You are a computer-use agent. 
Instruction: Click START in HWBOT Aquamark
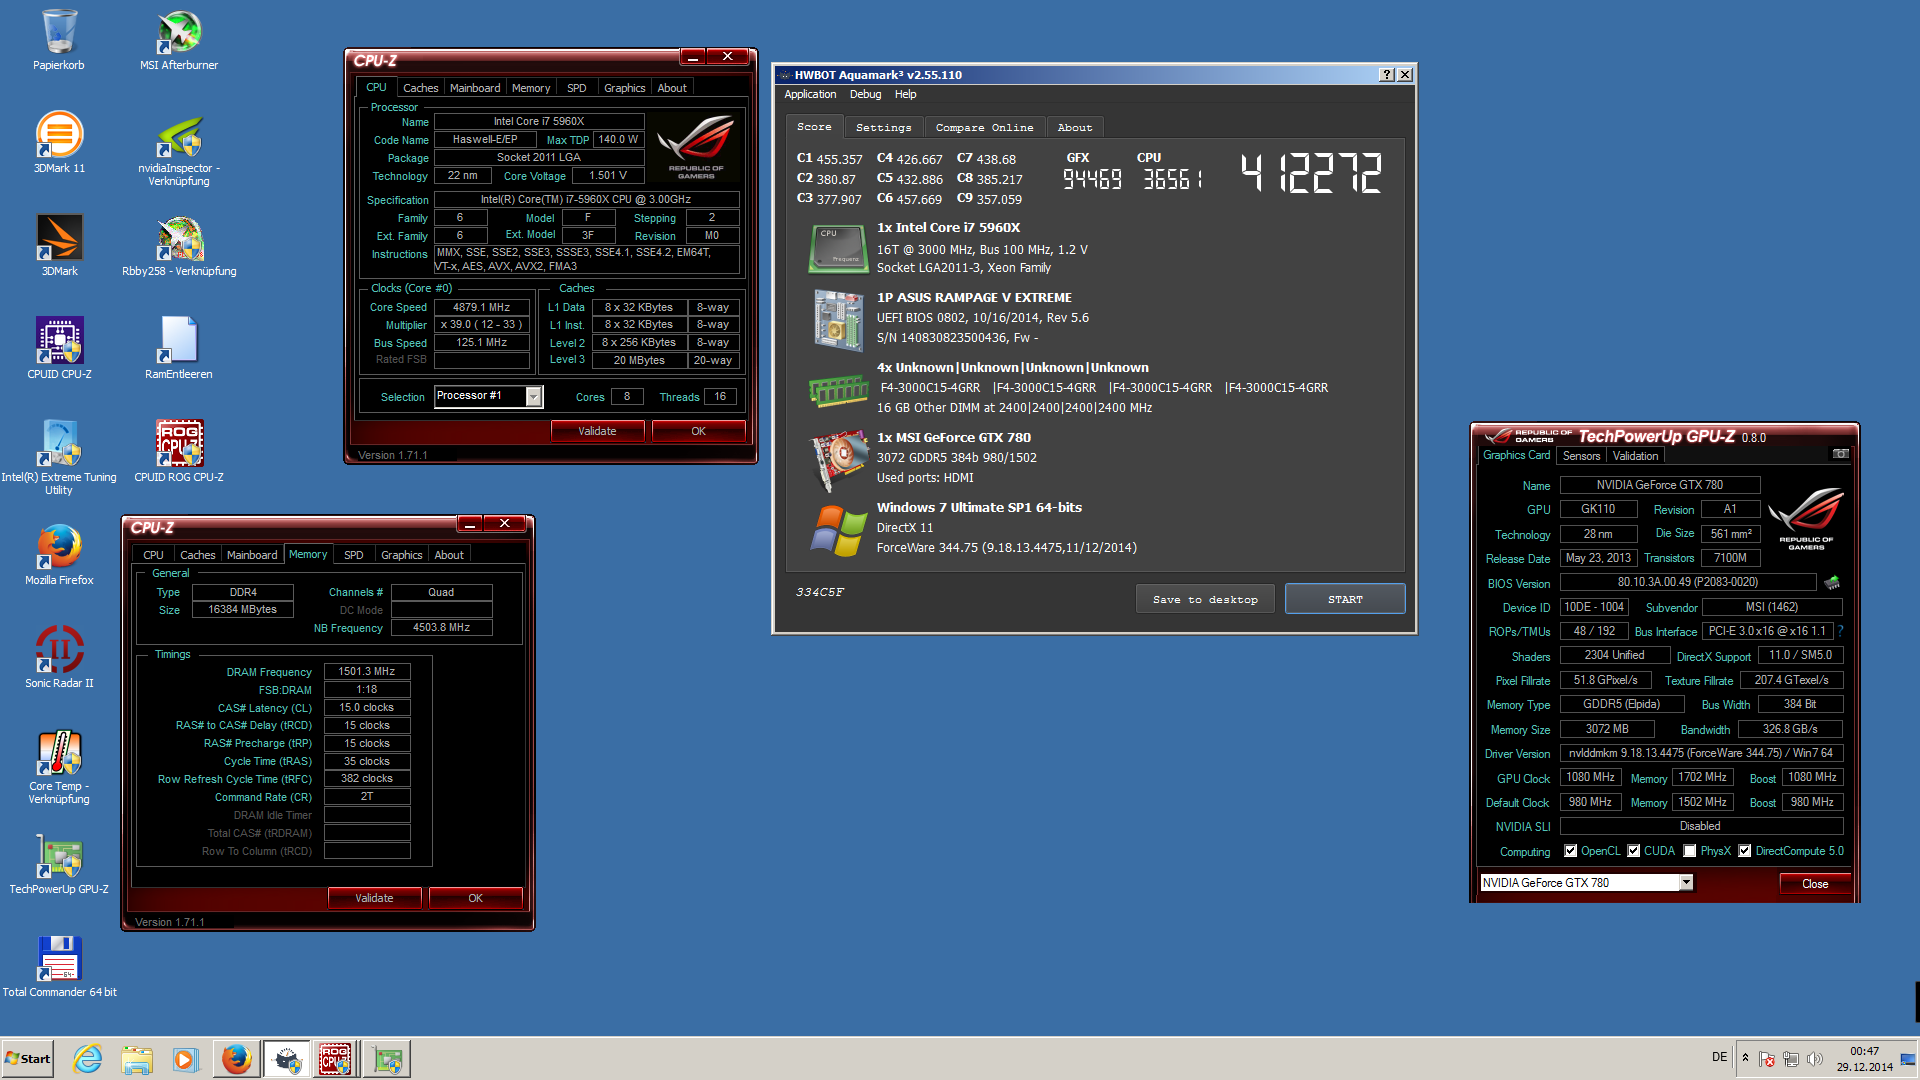pyautogui.click(x=1345, y=599)
